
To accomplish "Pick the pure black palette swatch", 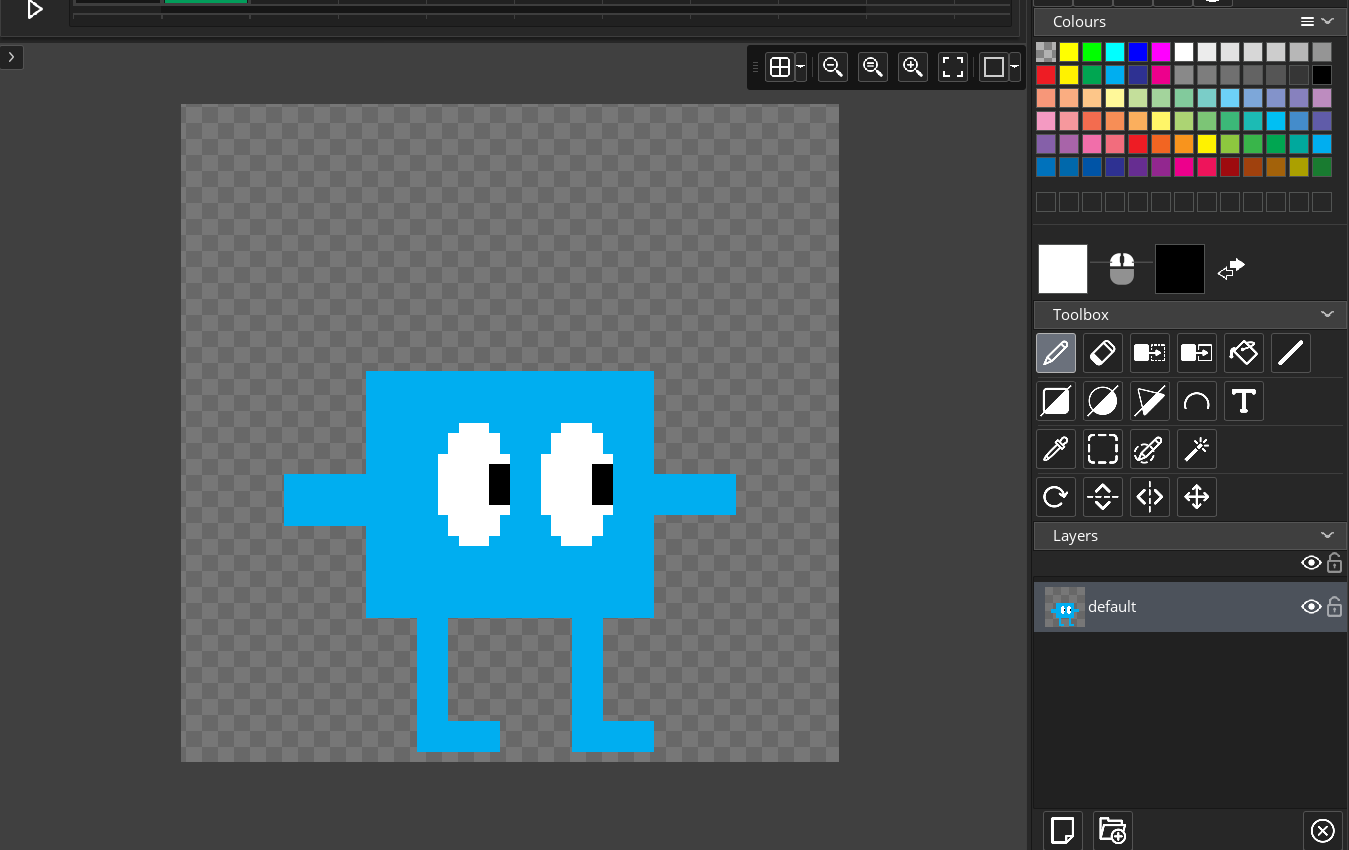I will tap(1322, 75).
